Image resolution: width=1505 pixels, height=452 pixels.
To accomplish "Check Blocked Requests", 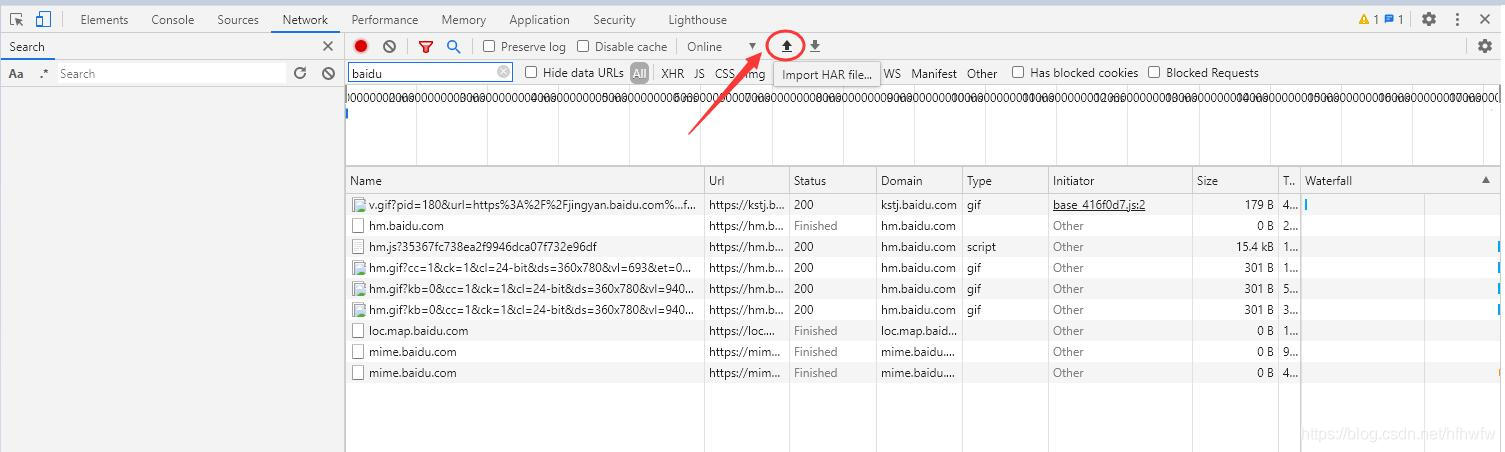I will coord(1154,72).
